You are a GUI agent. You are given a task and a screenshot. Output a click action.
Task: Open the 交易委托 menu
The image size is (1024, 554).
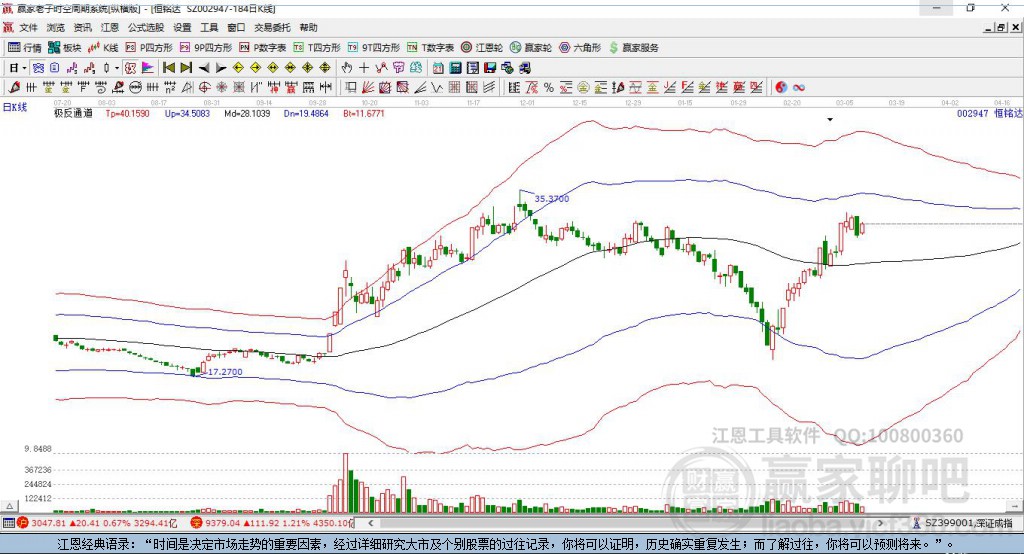(272, 27)
